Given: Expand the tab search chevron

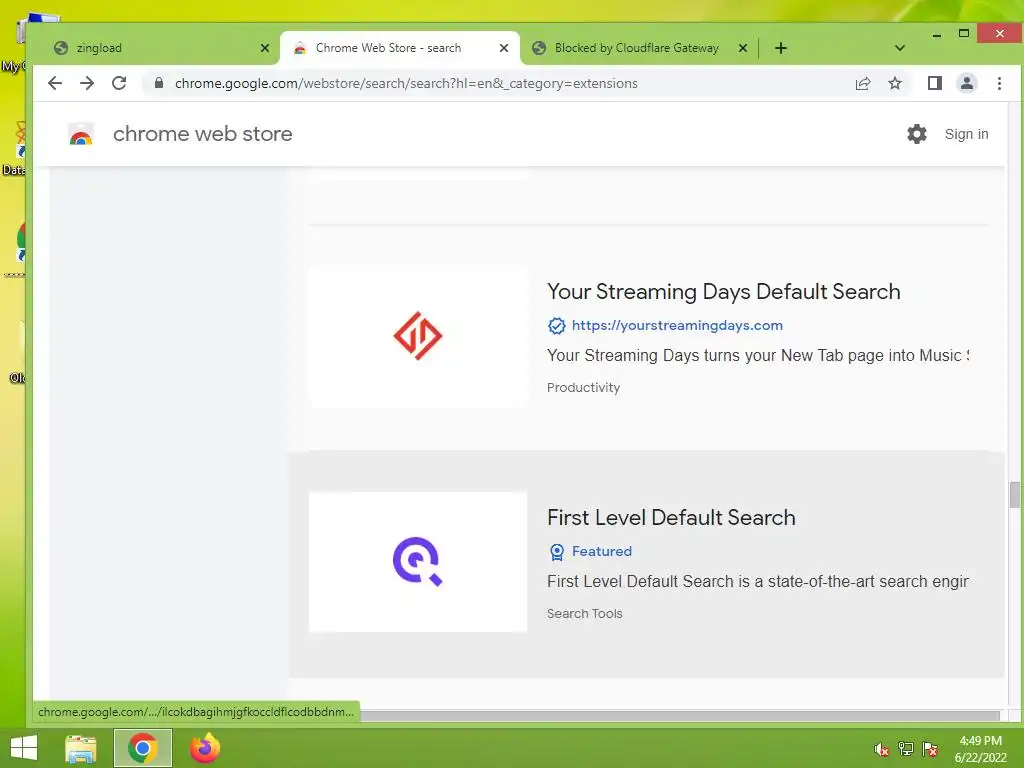Looking at the screenshot, I should click(899, 48).
